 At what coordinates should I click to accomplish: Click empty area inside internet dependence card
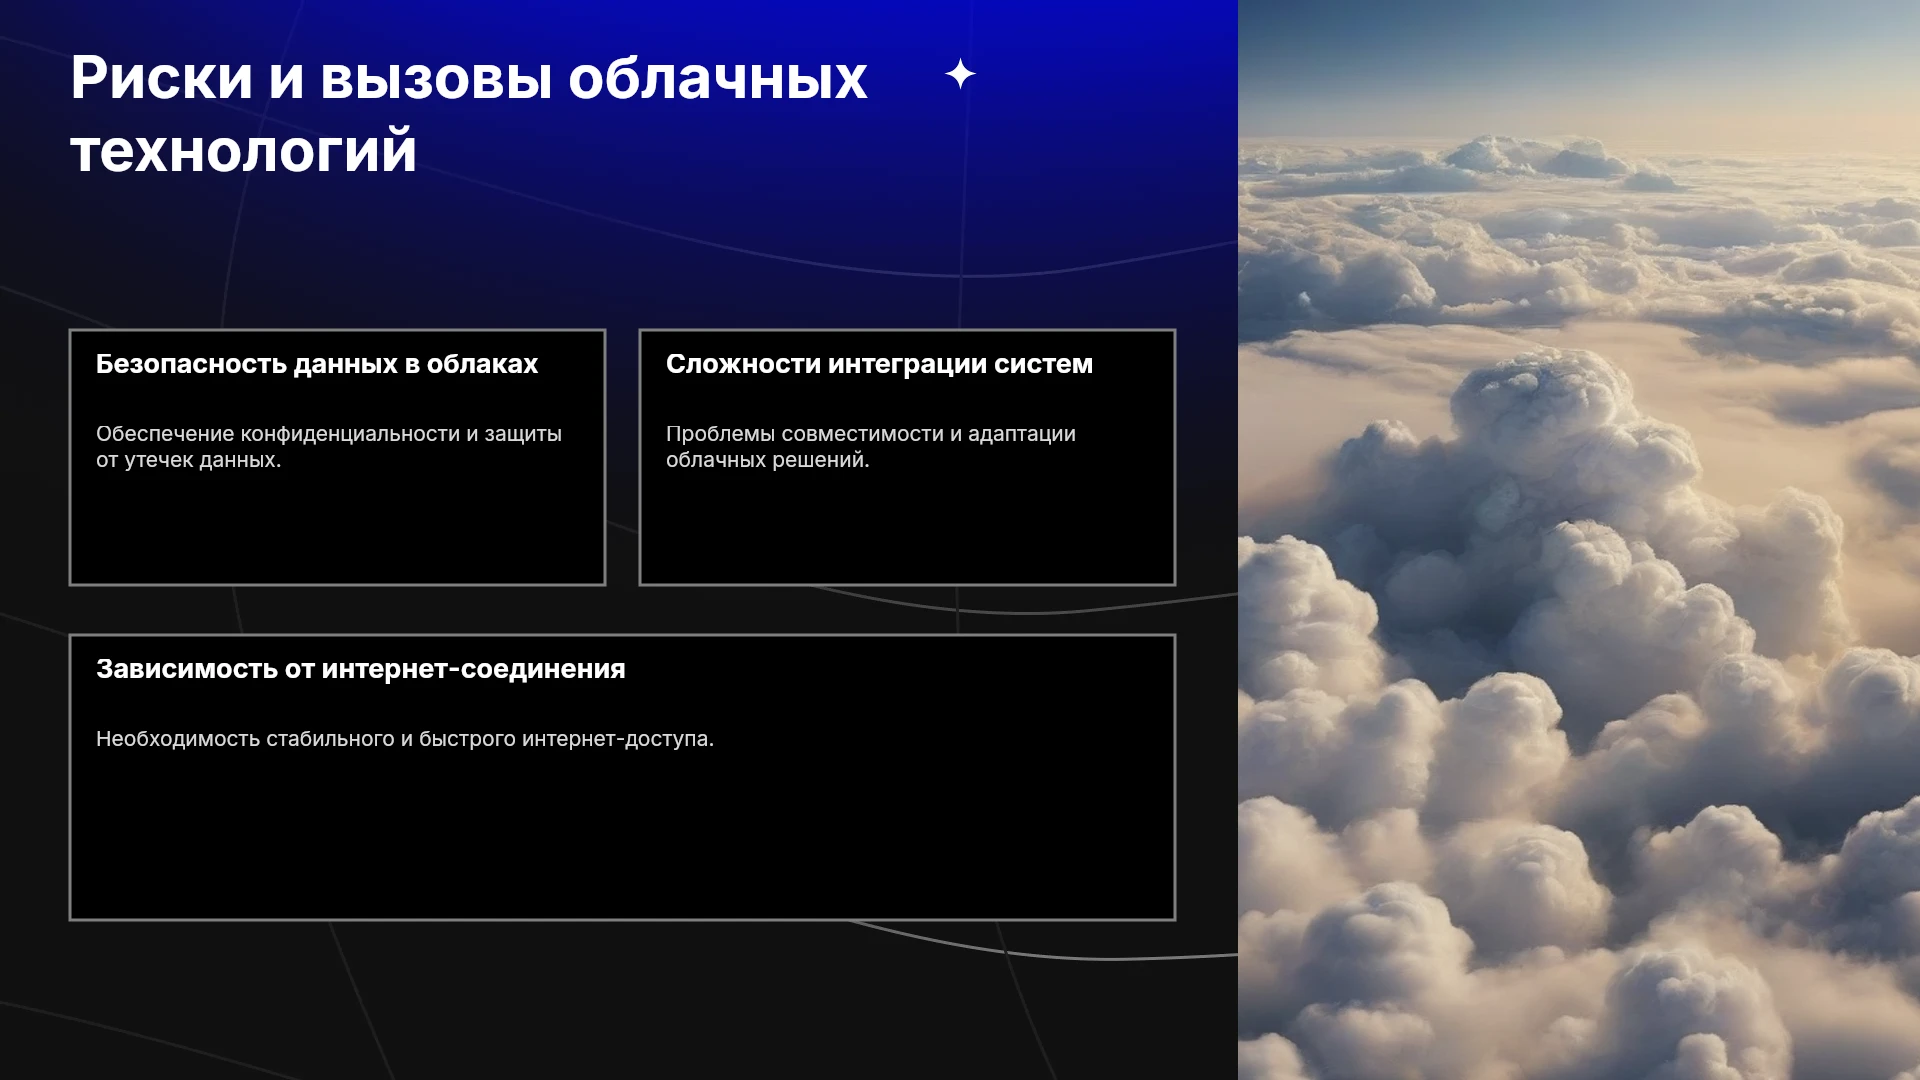pyautogui.click(x=622, y=840)
